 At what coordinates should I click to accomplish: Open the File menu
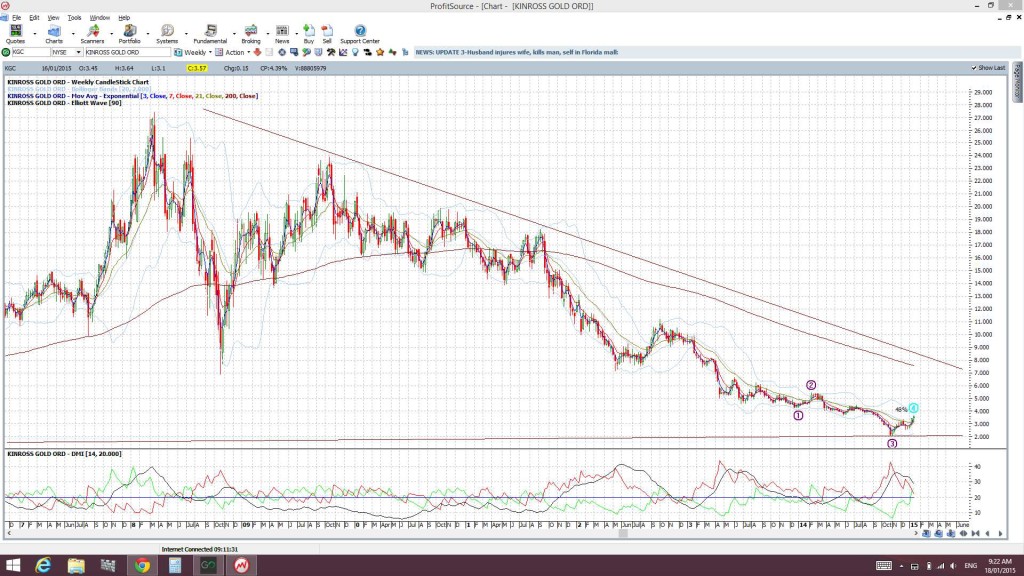16,18
